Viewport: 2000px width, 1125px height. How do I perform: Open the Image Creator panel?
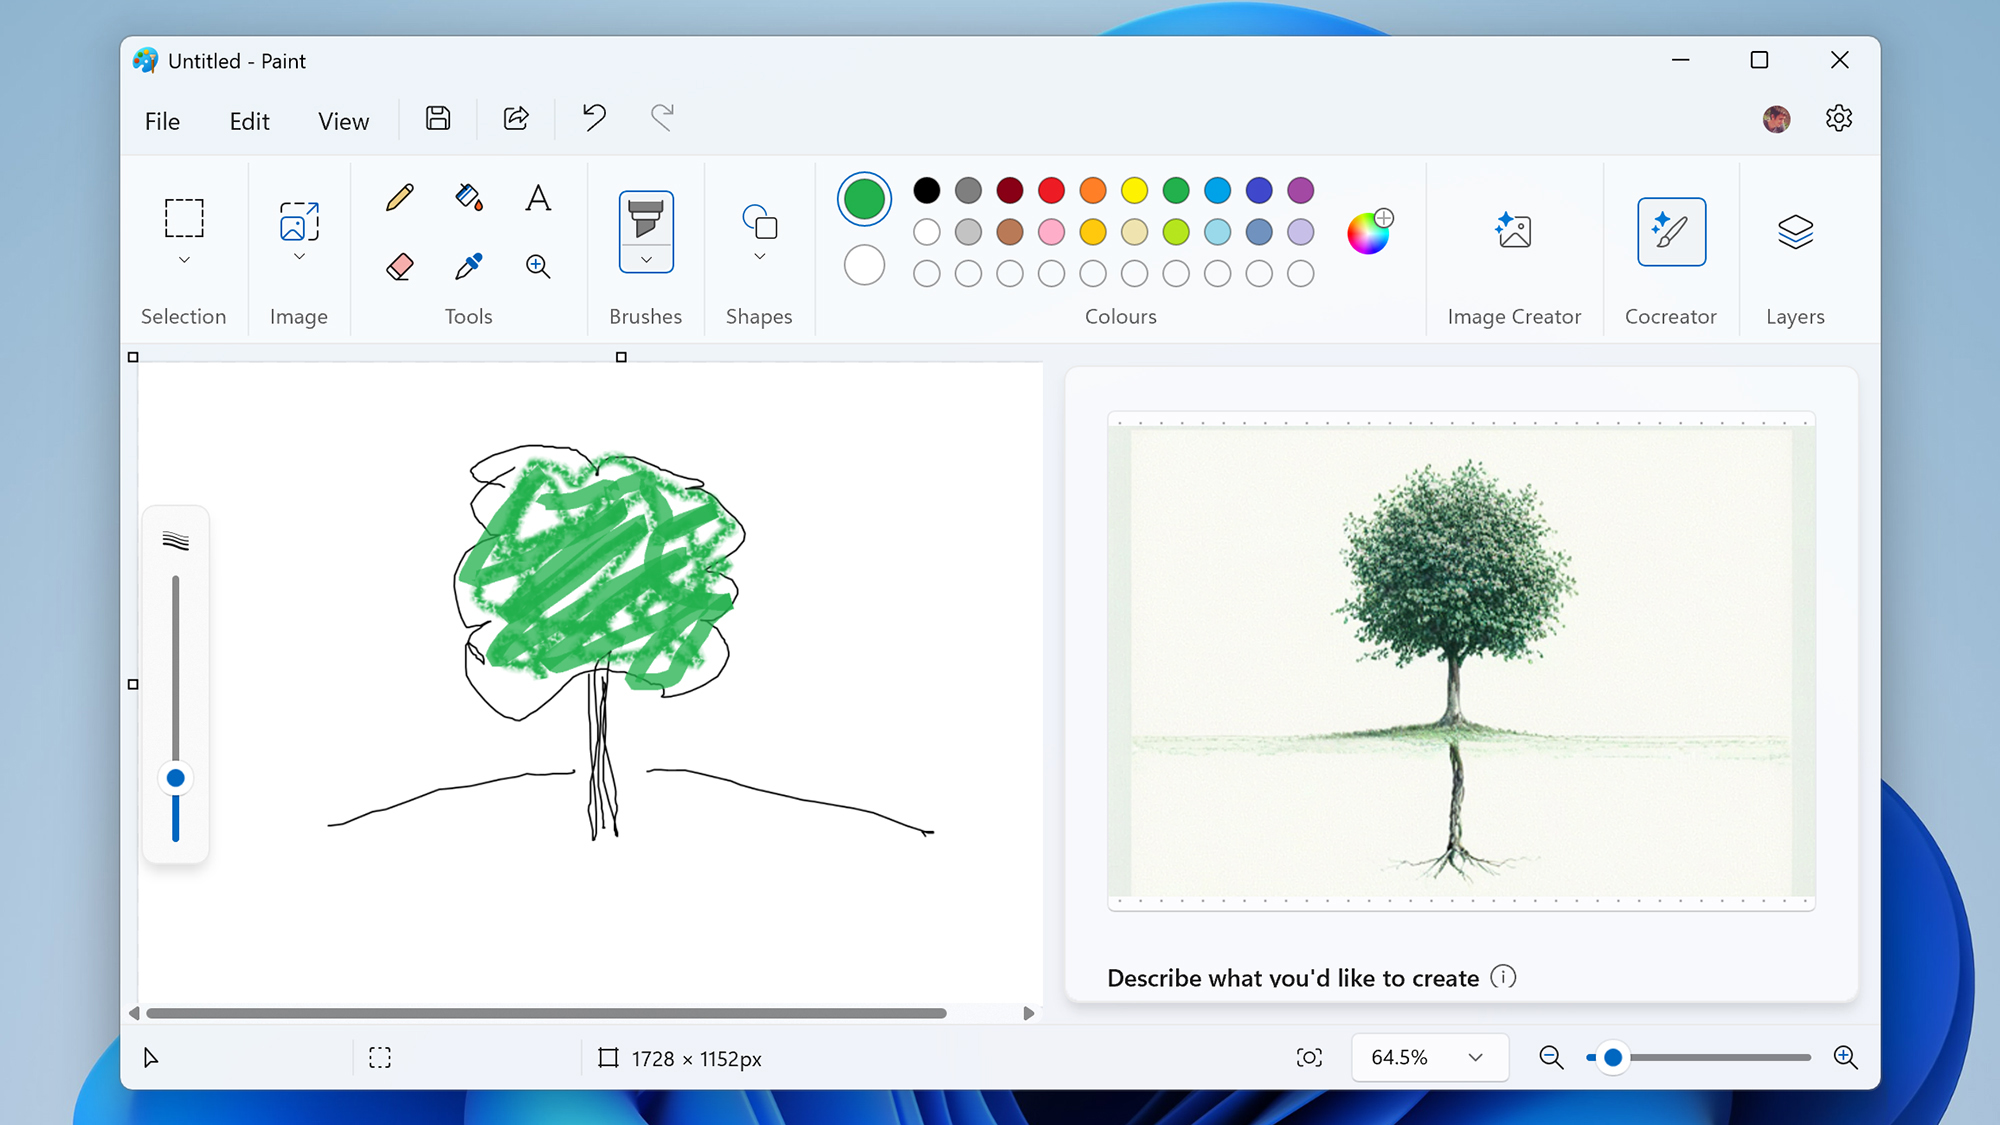pos(1514,231)
